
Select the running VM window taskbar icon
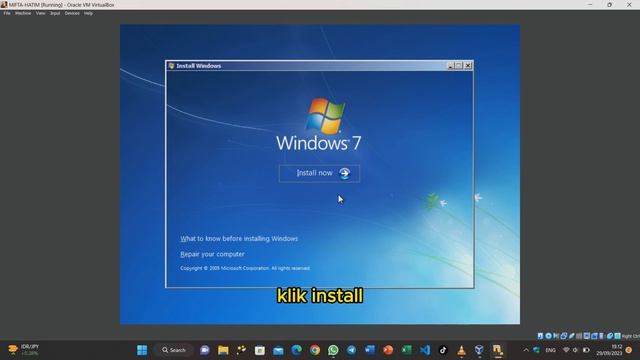coord(498,350)
